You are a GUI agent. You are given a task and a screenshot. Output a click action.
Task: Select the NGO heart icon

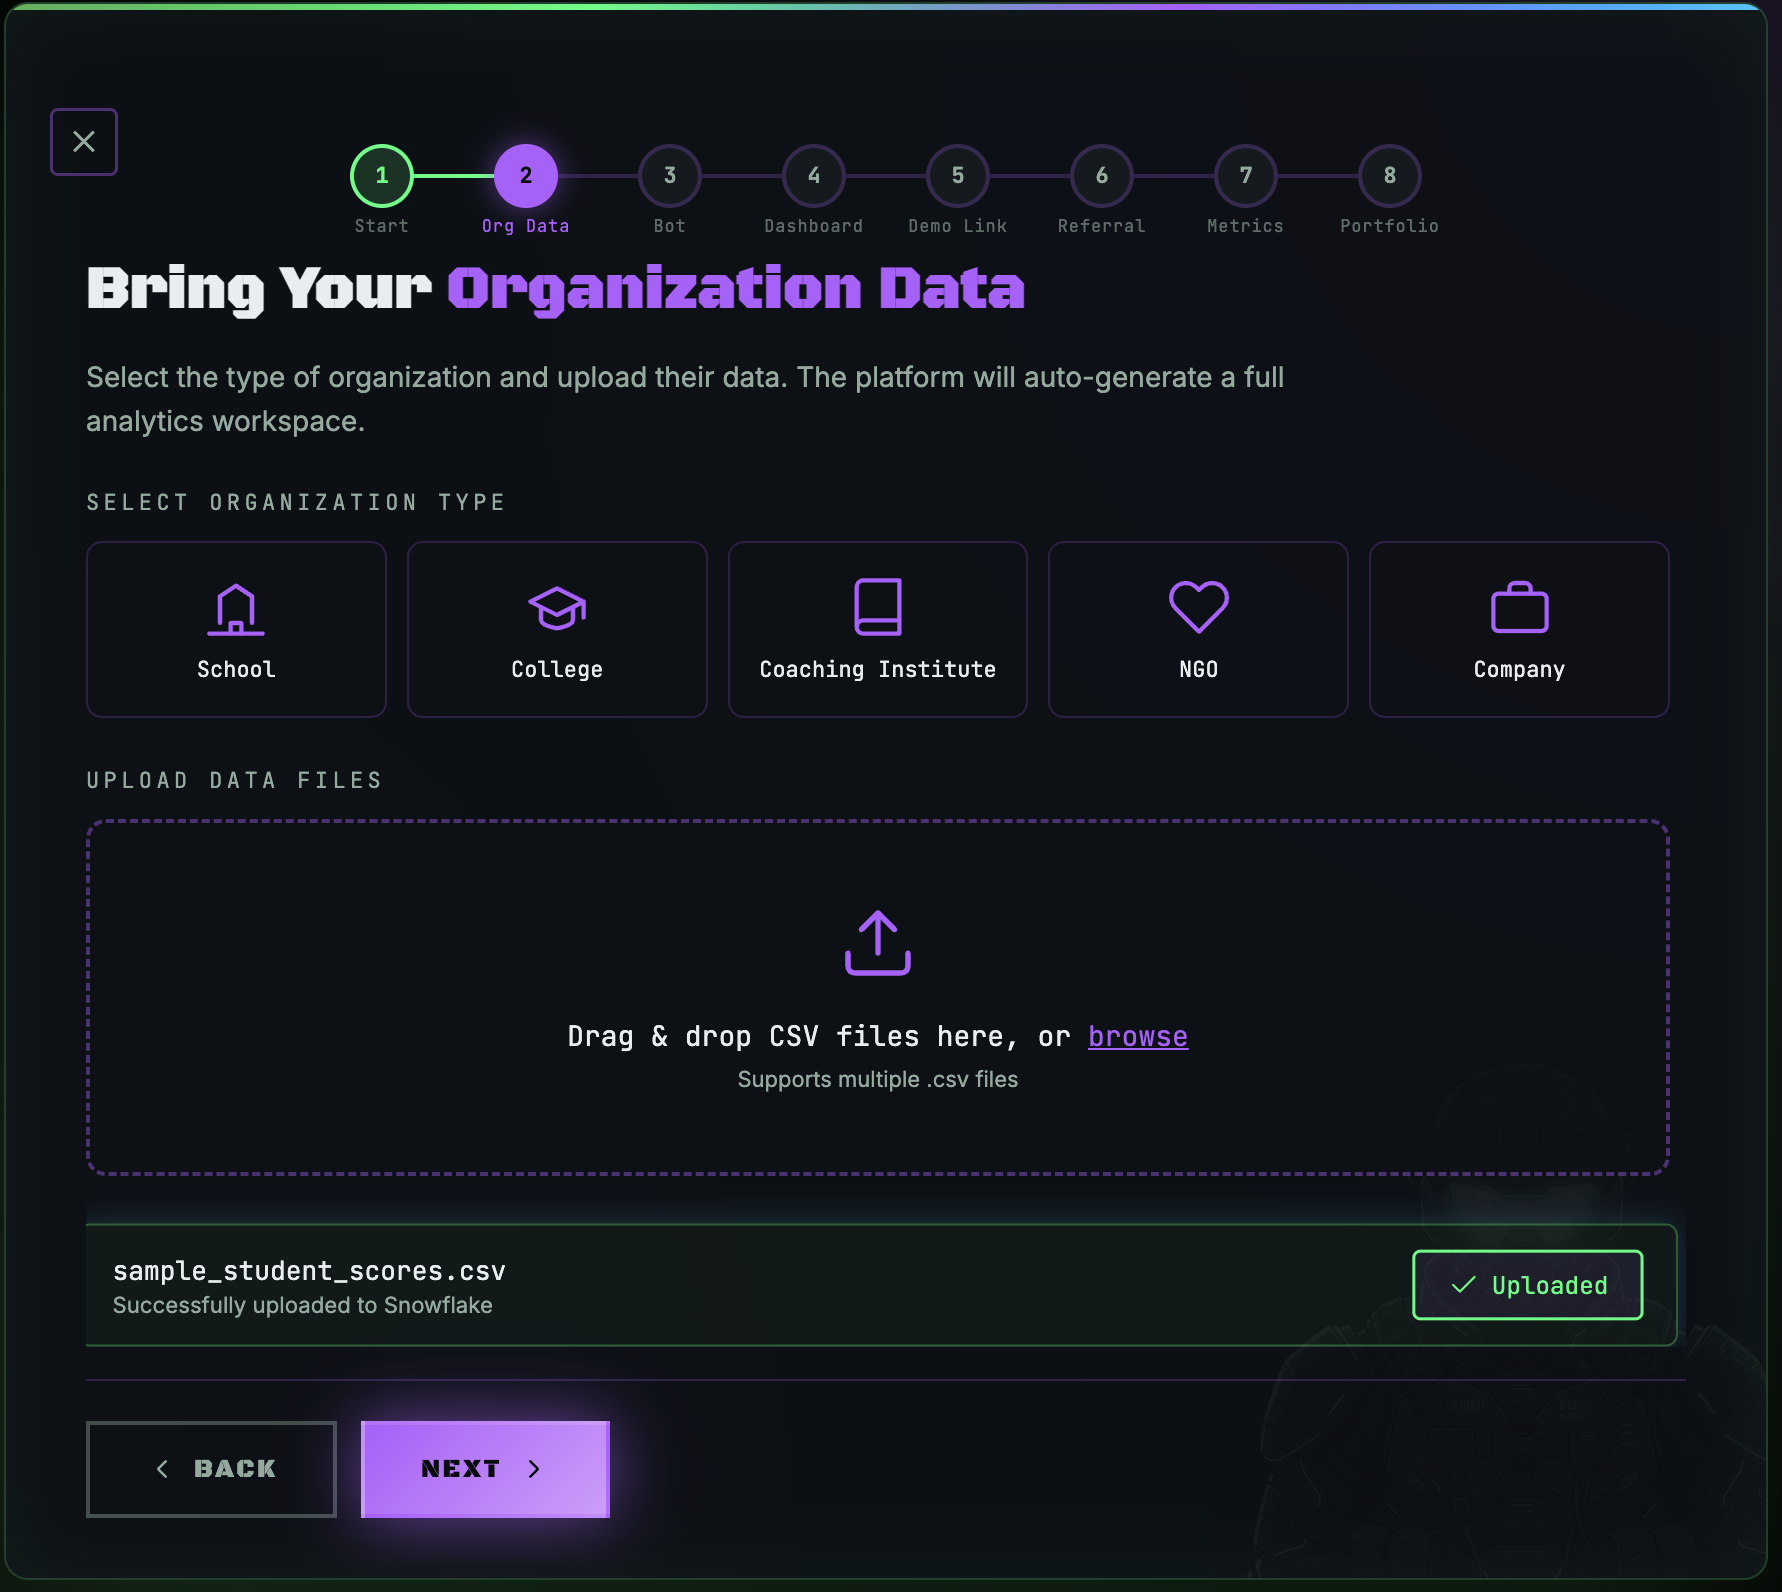(x=1199, y=607)
